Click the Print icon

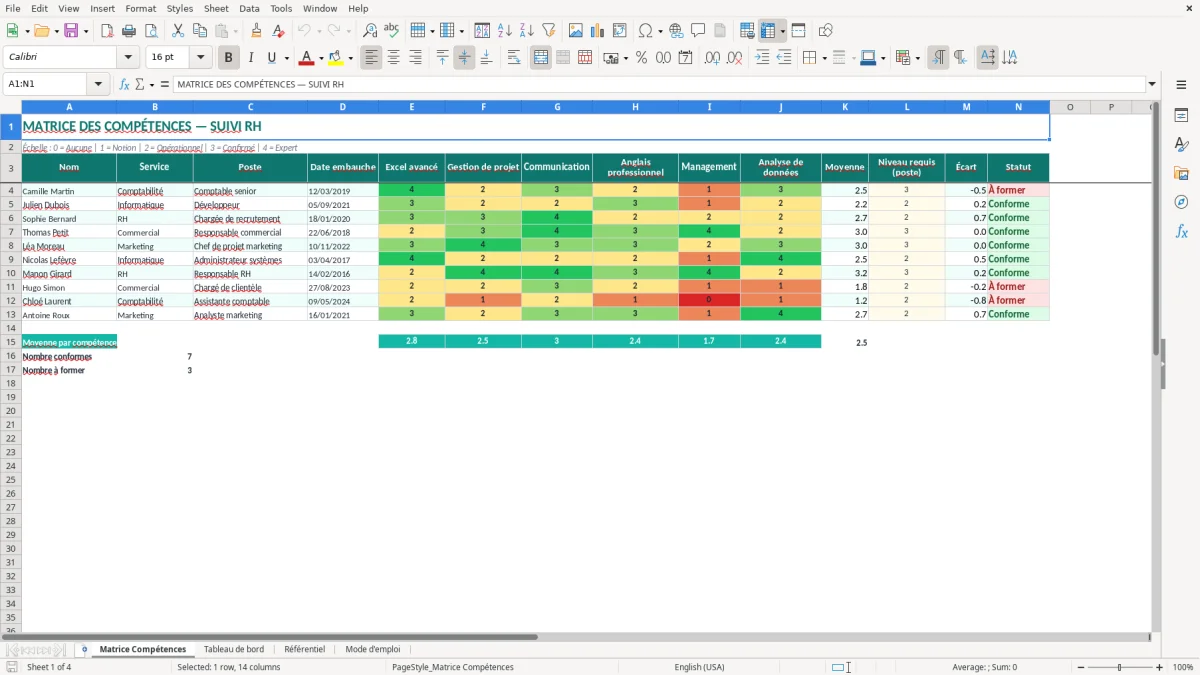tap(129, 30)
